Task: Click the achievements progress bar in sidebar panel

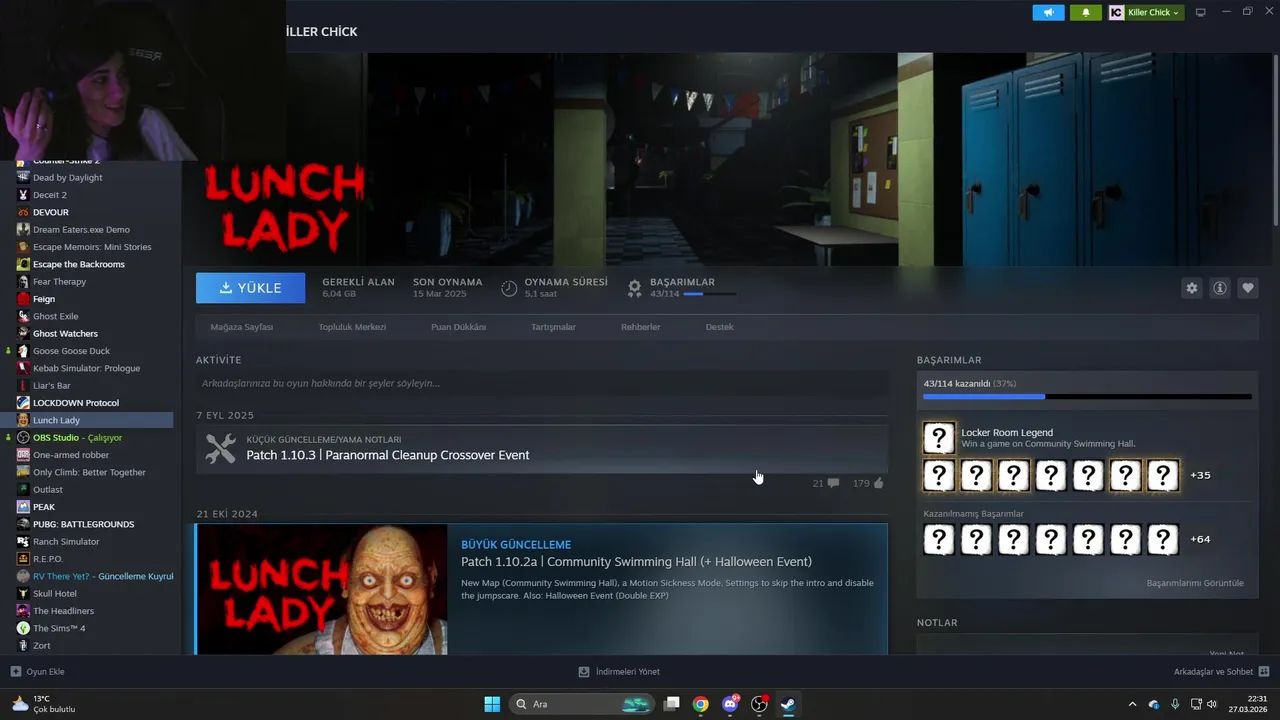Action: (1087, 397)
